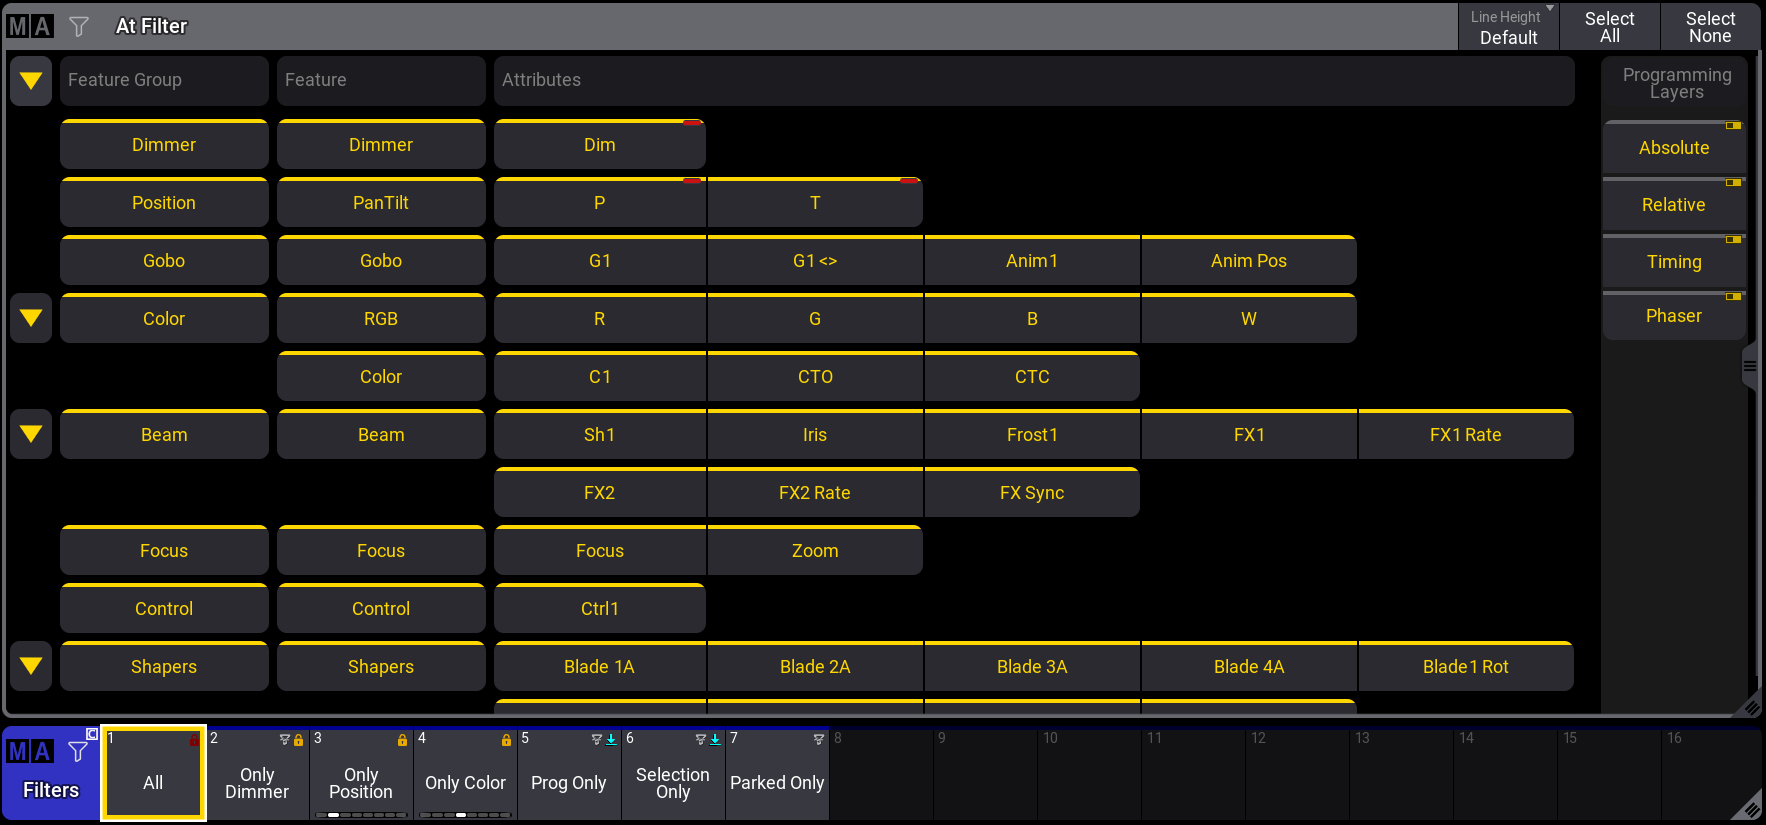The image size is (1766, 825).
Task: Click empty filter pool slot 12
Action: [1297, 774]
